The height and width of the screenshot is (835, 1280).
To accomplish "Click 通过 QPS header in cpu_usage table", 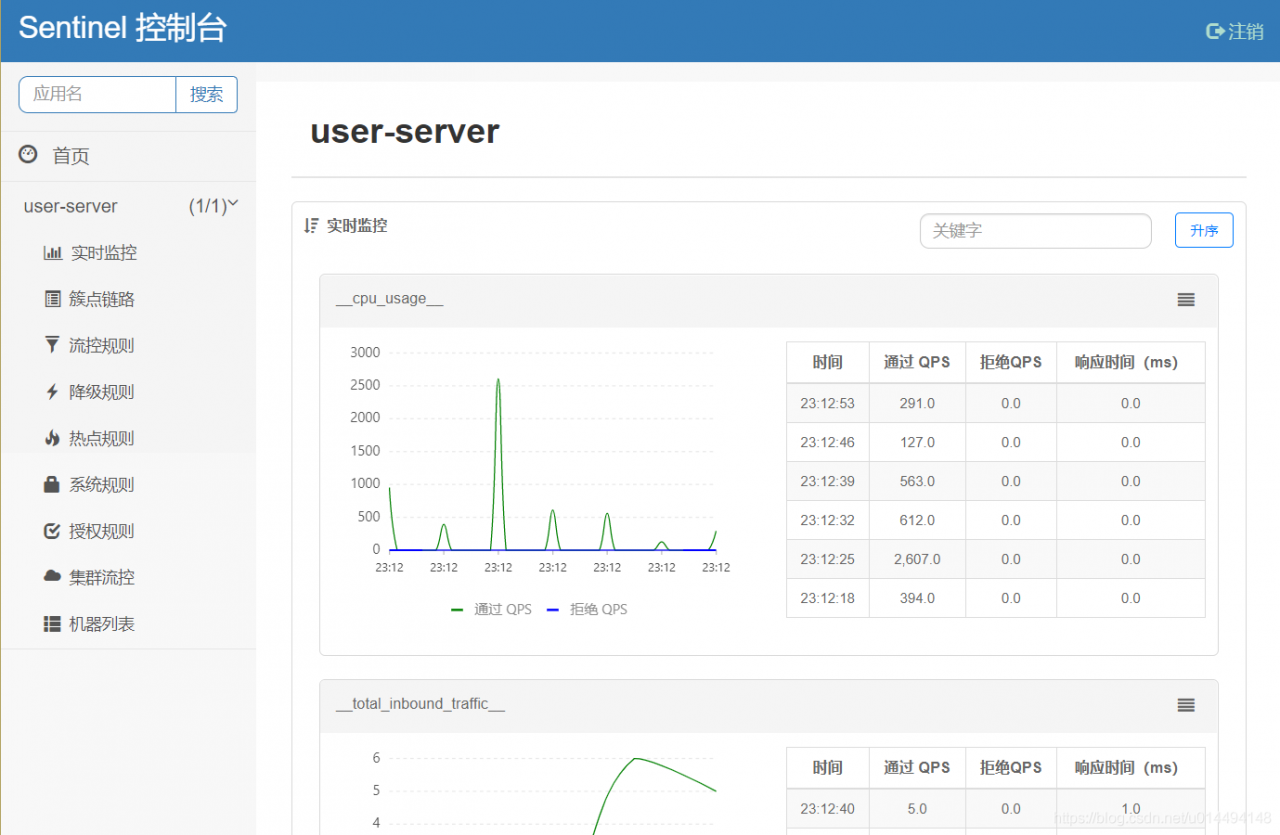I will coord(917,362).
